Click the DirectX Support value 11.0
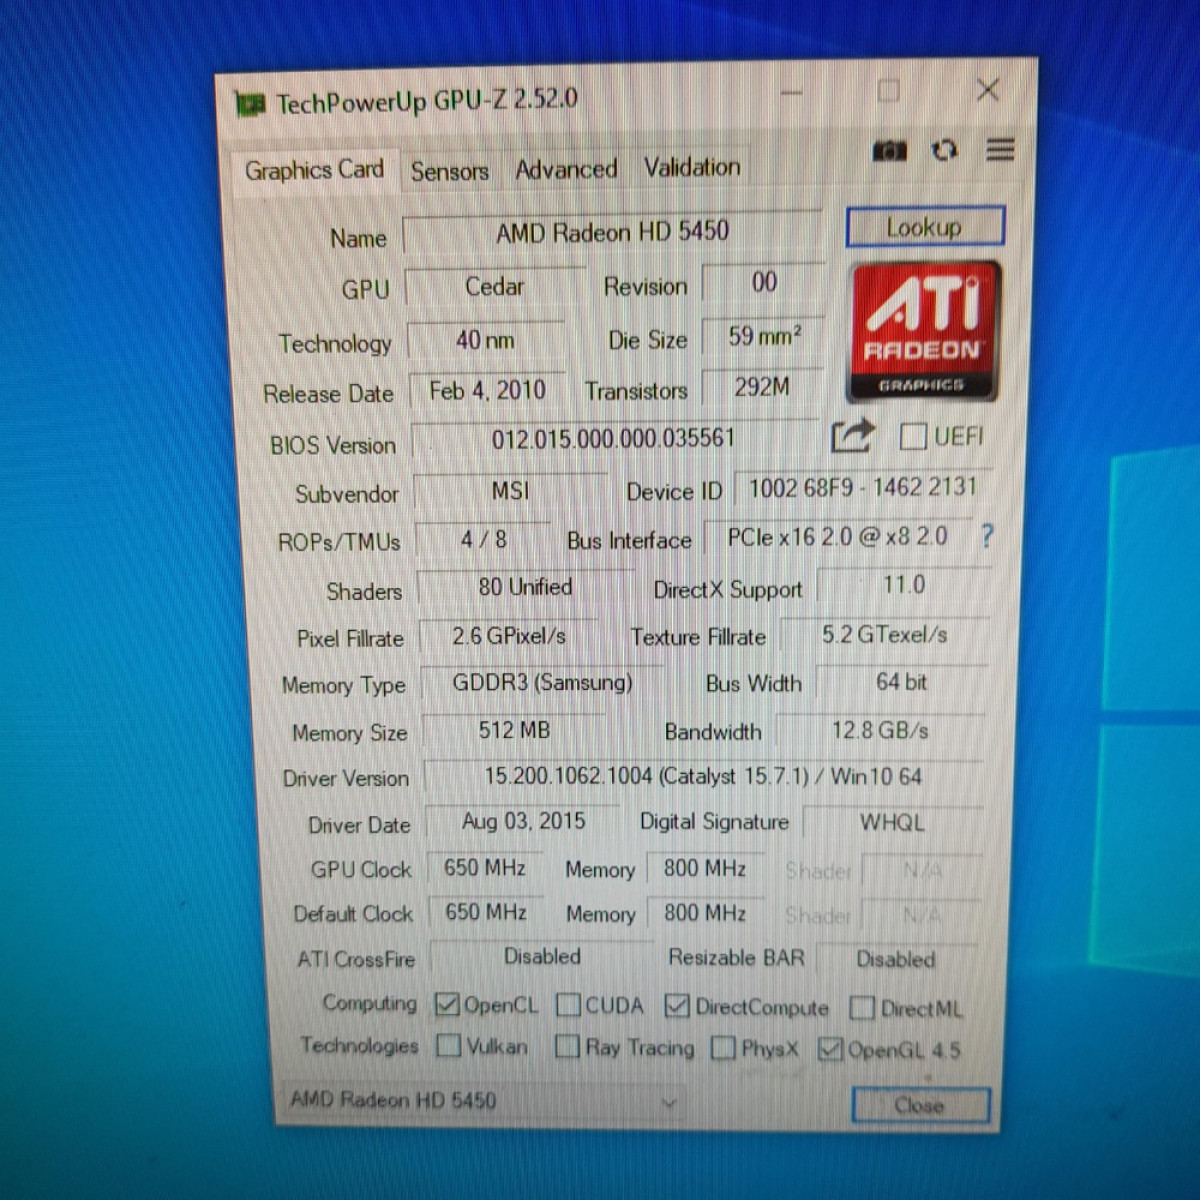The height and width of the screenshot is (1200, 1200). tap(904, 585)
